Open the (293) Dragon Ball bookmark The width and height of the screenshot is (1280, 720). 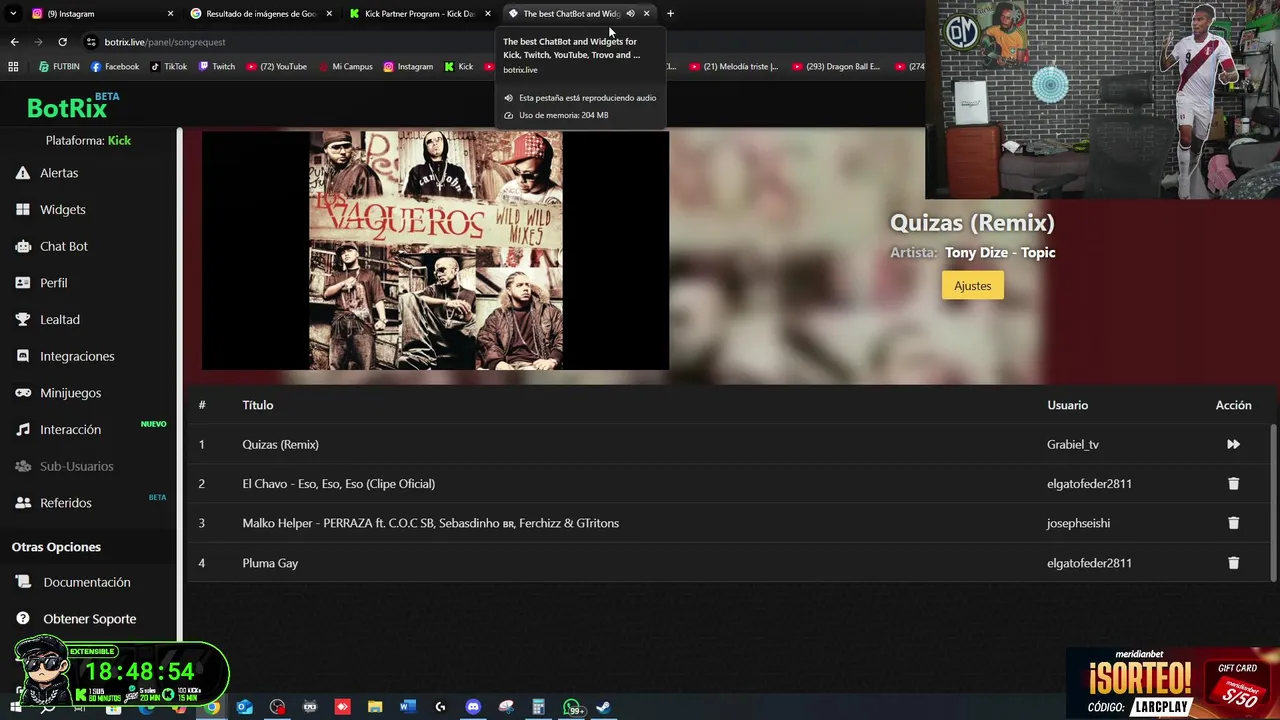tap(837, 67)
